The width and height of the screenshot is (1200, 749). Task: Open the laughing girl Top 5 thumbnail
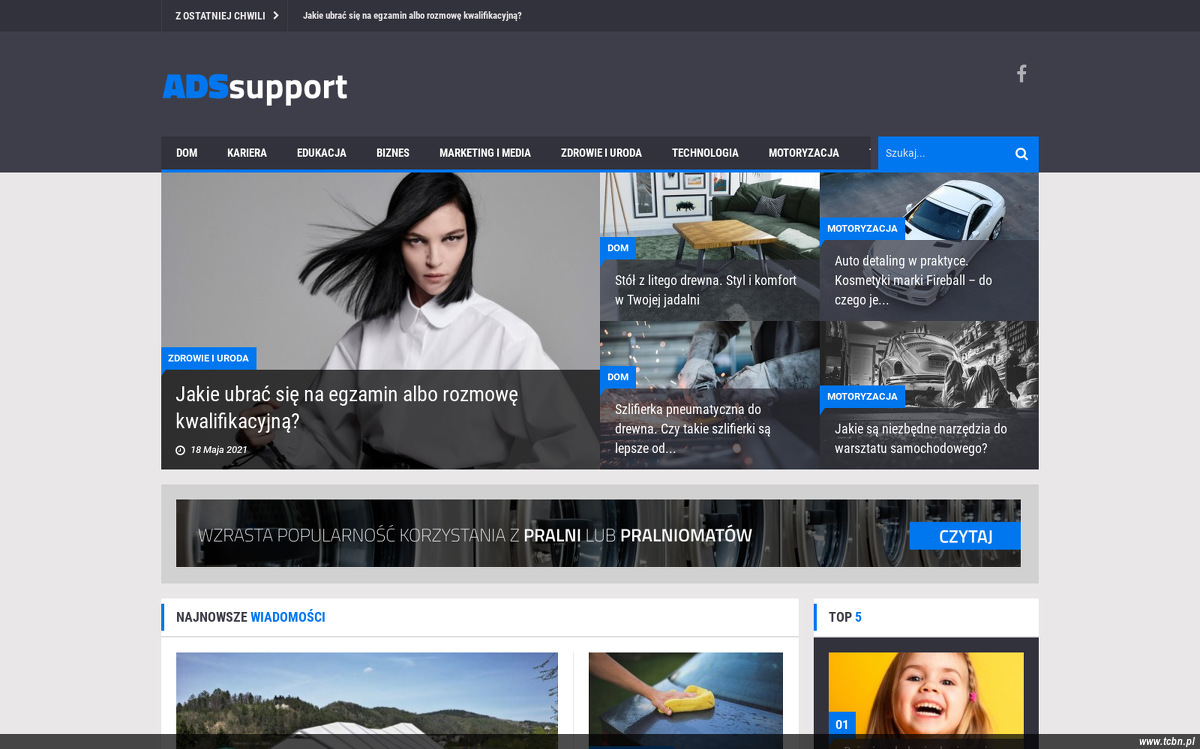(926, 700)
